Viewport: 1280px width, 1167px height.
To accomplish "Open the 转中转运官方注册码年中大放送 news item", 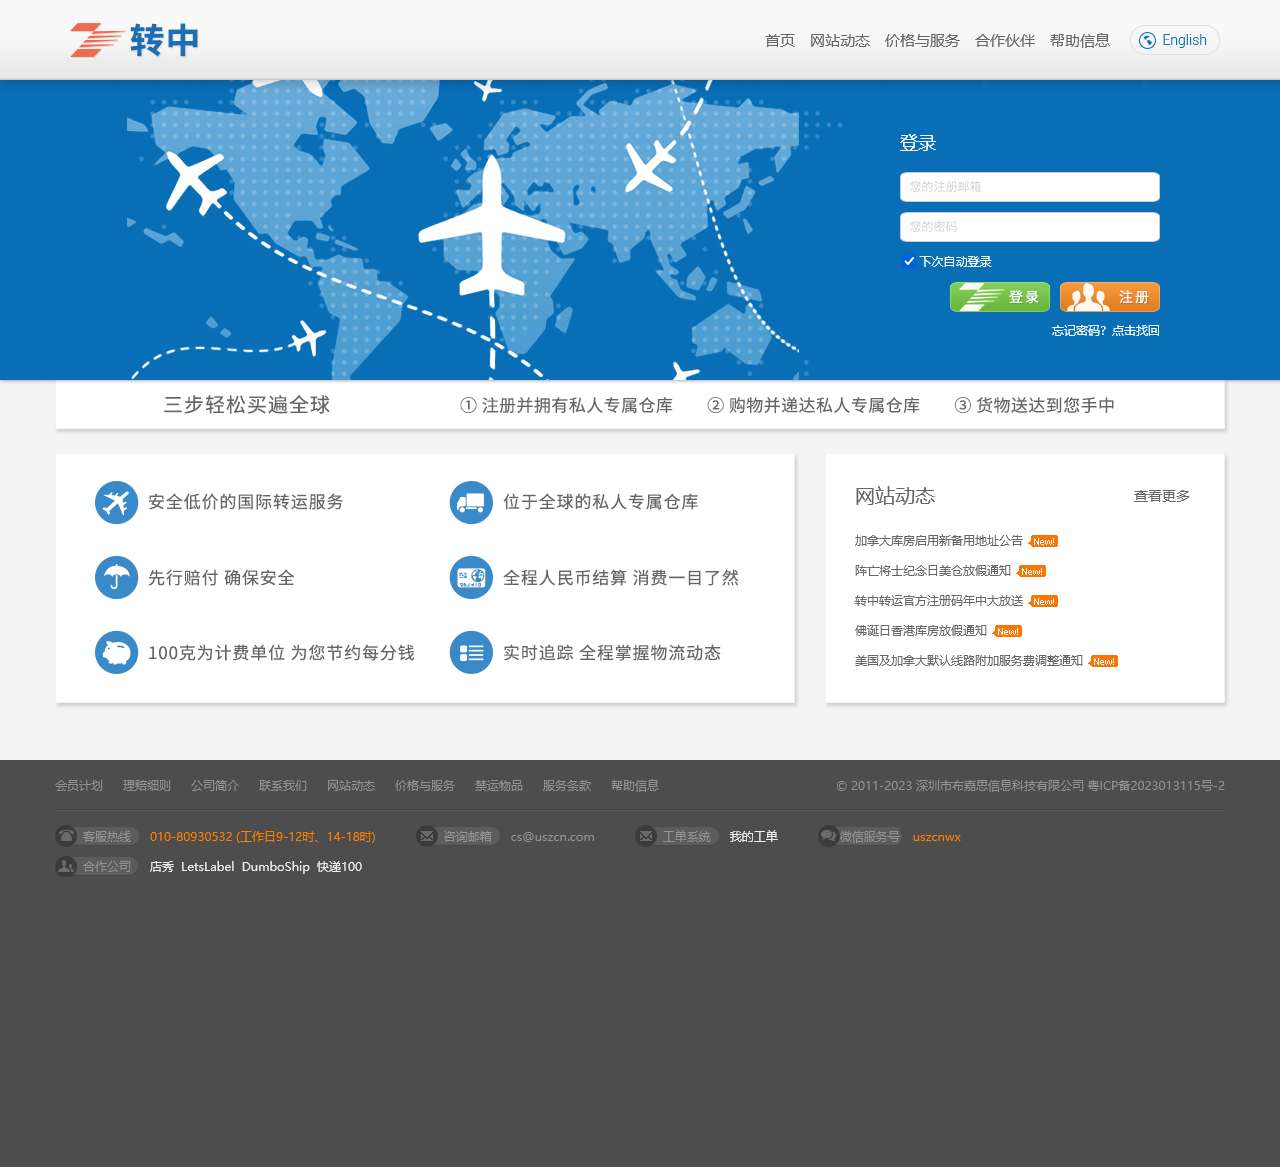I will [x=939, y=601].
